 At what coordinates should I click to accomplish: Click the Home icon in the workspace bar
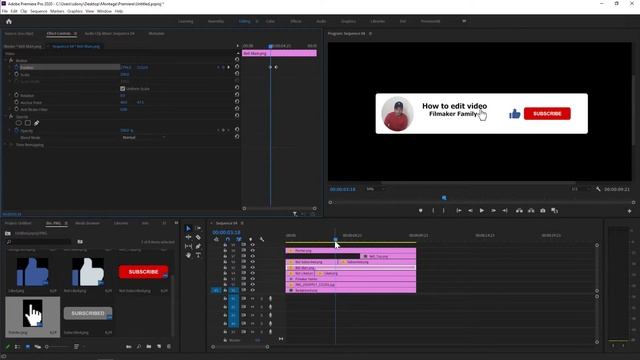coord(9,21)
